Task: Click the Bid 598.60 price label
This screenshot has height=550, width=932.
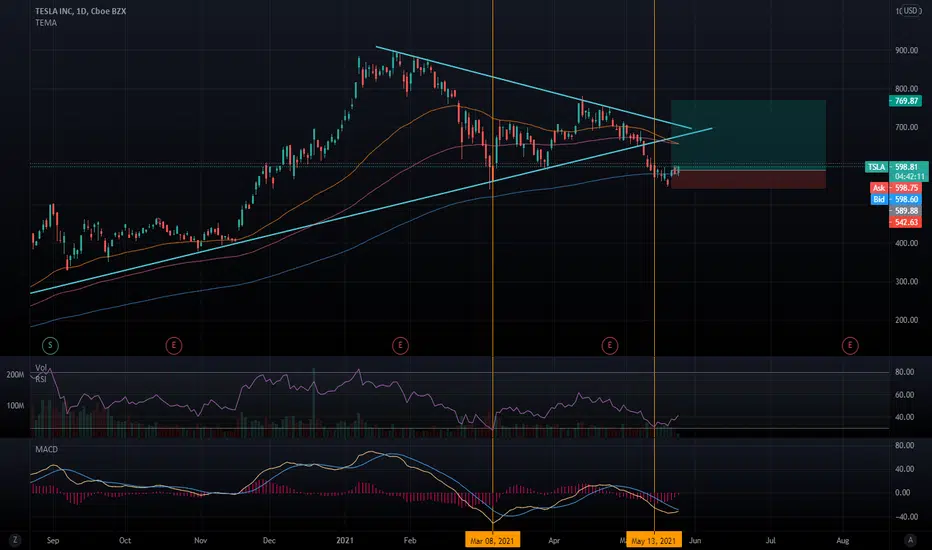Action: point(896,199)
